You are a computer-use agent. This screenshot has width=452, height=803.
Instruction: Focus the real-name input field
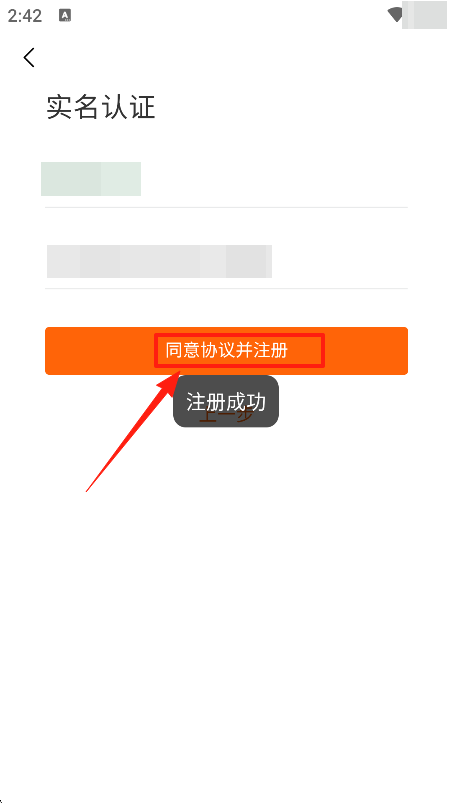tap(226, 179)
